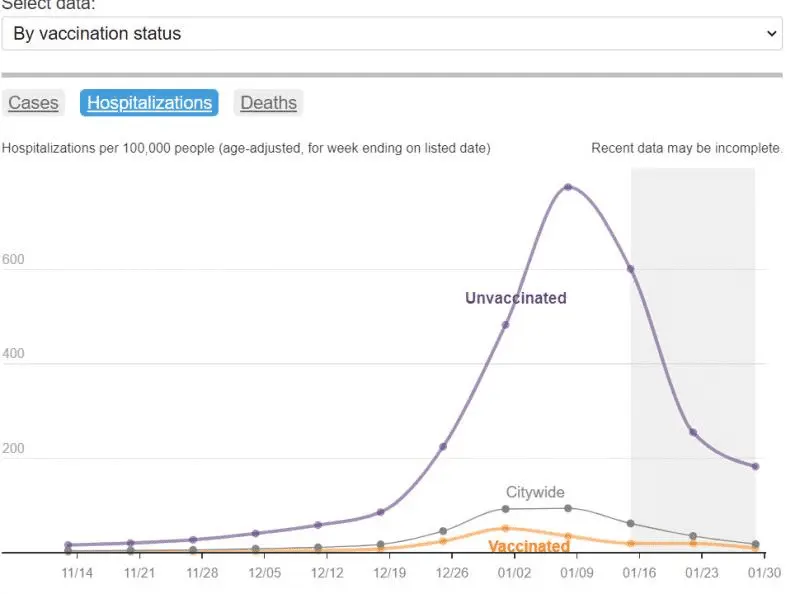
Task: Click the 11/14 x-axis date label
Action: tap(77, 573)
